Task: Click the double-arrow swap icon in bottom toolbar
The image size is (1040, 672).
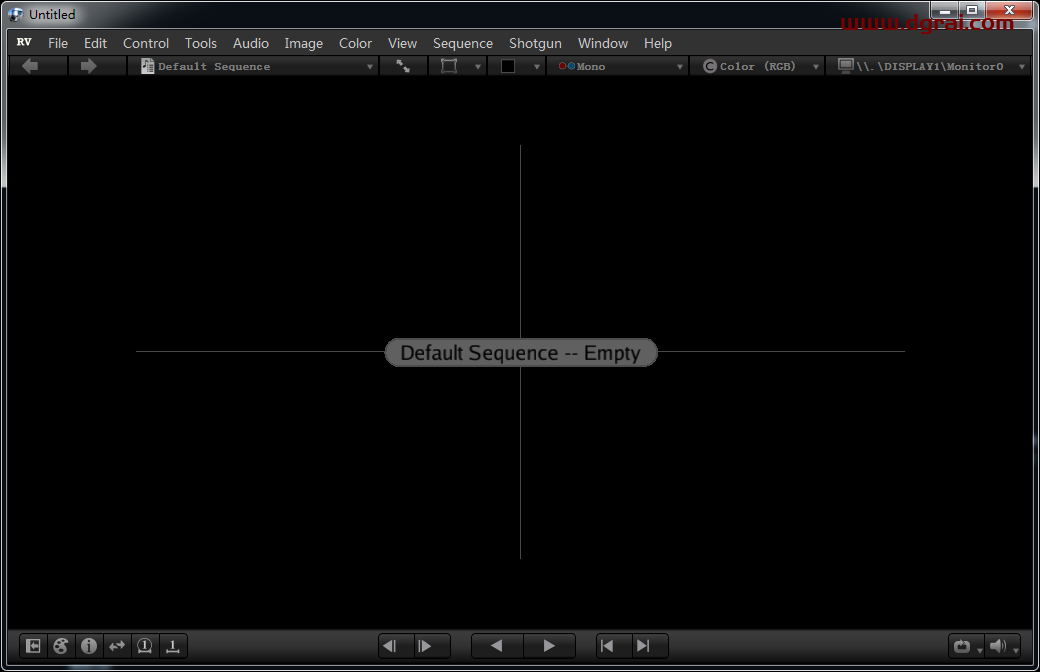Action: (117, 646)
